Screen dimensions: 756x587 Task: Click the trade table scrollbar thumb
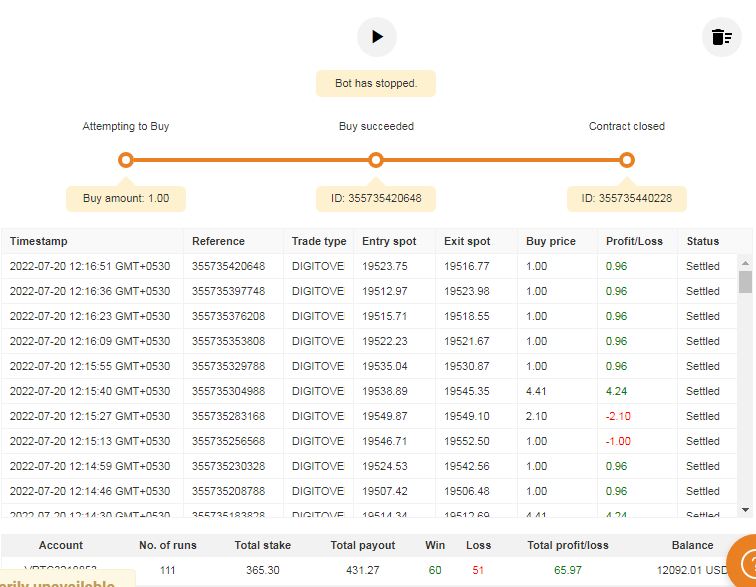click(x=745, y=282)
